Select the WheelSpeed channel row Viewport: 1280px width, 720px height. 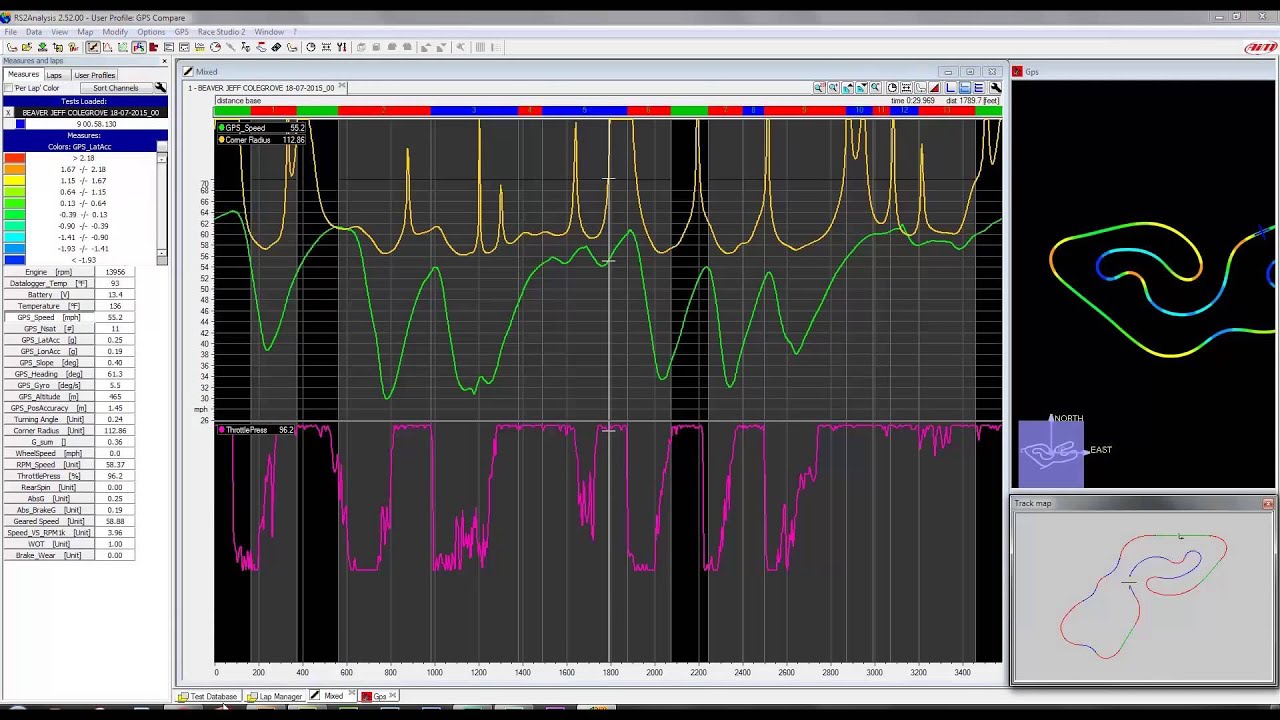[68, 453]
